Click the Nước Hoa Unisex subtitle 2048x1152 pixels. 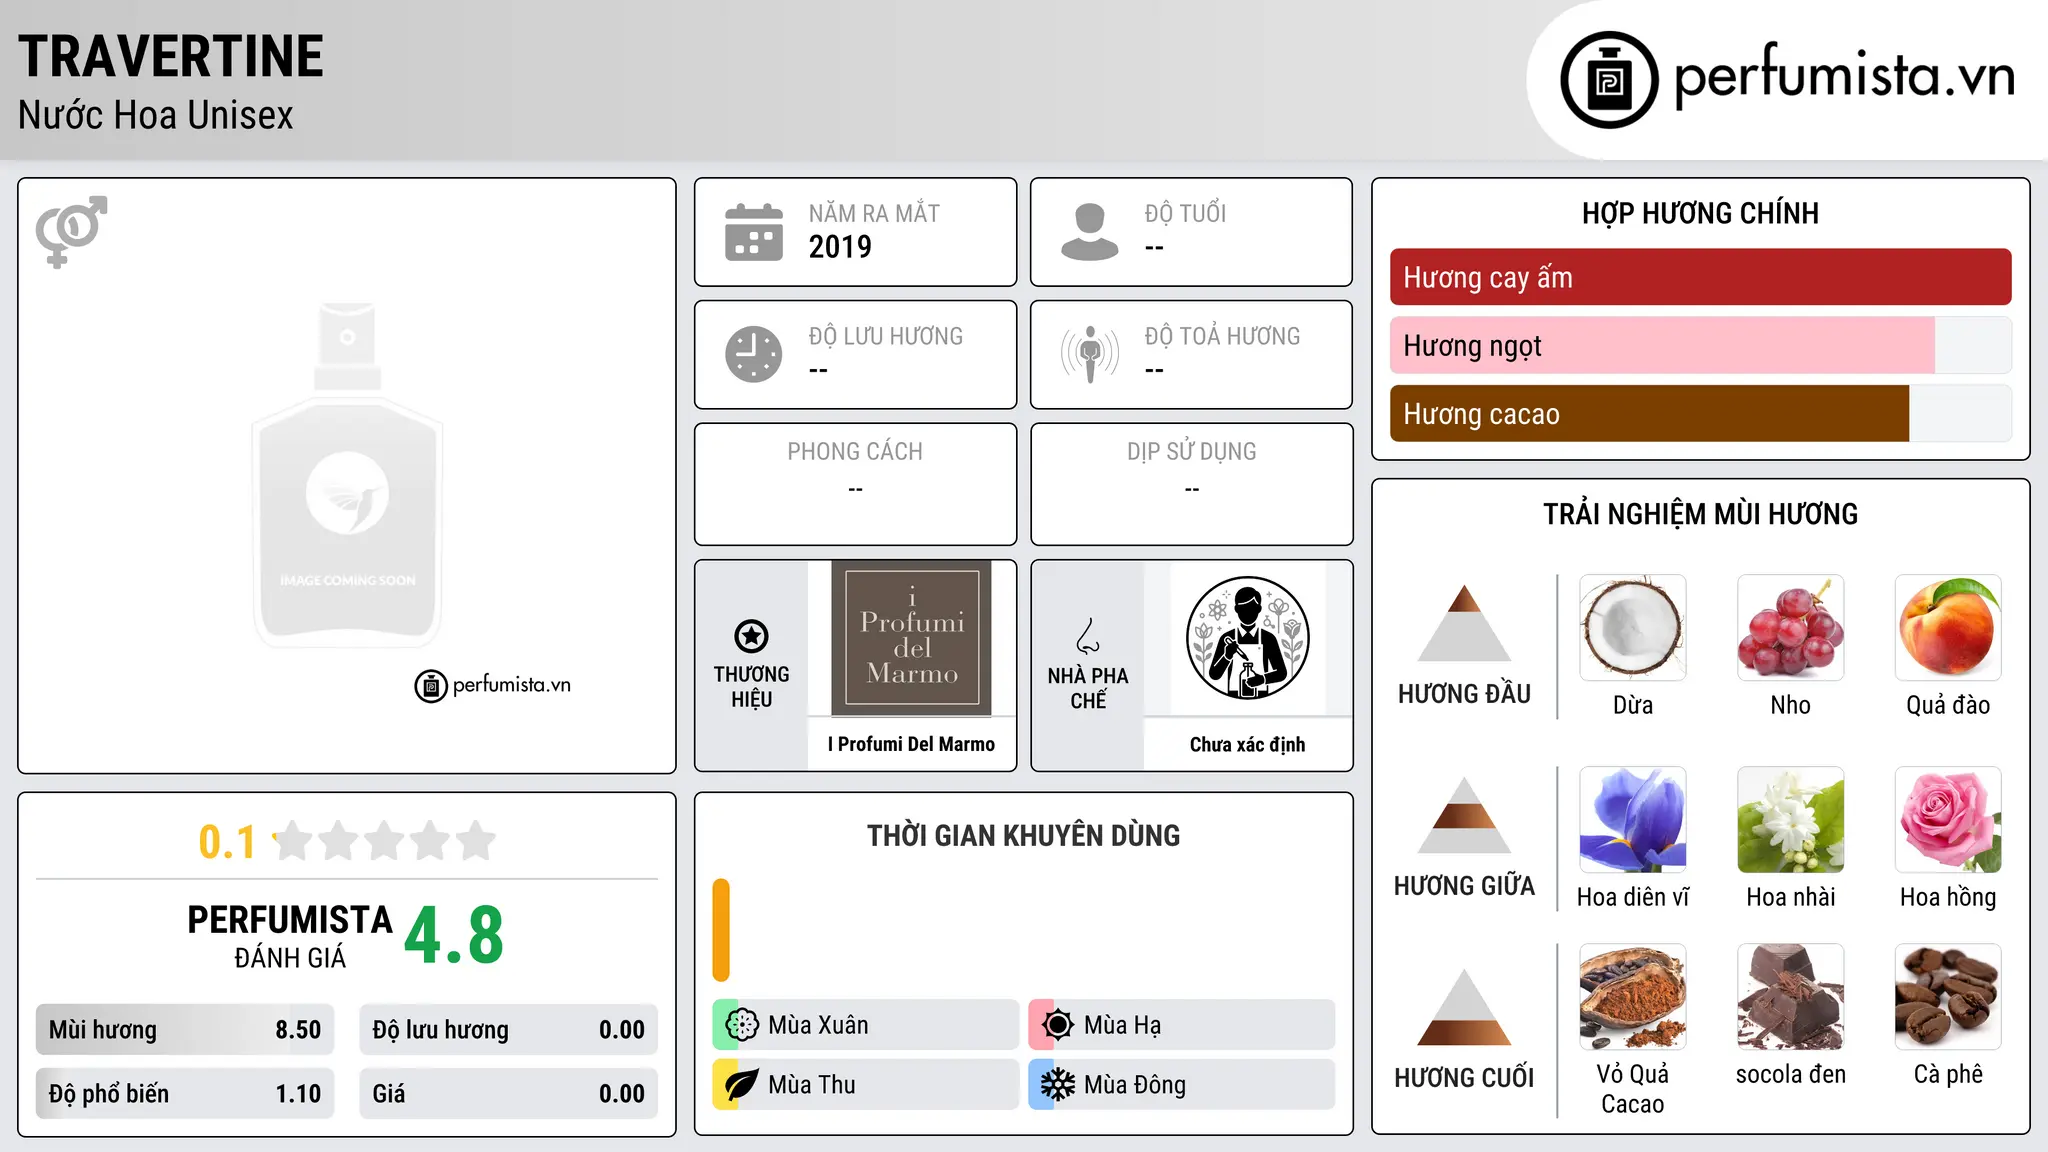[x=156, y=116]
